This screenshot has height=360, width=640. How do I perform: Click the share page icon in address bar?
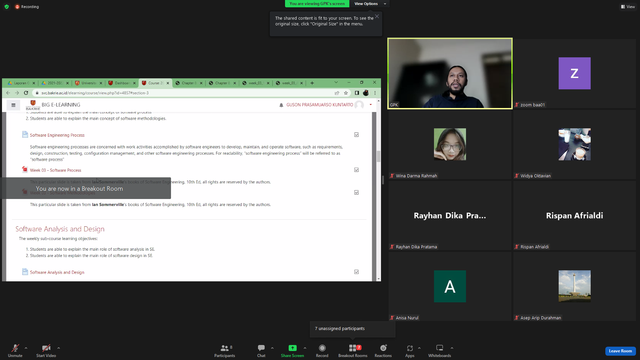[x=337, y=93]
